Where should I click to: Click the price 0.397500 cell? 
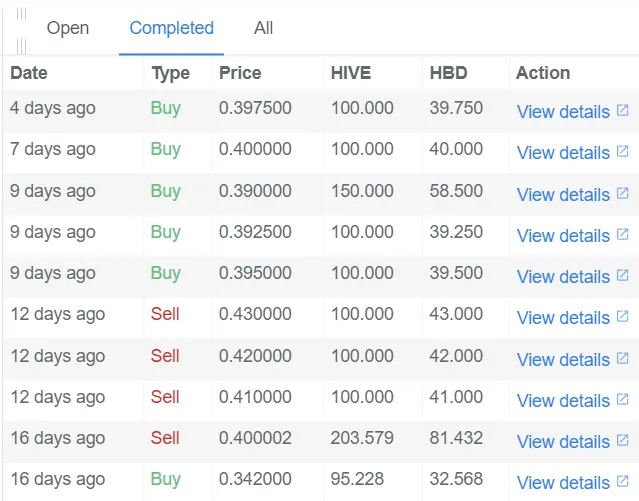click(255, 108)
